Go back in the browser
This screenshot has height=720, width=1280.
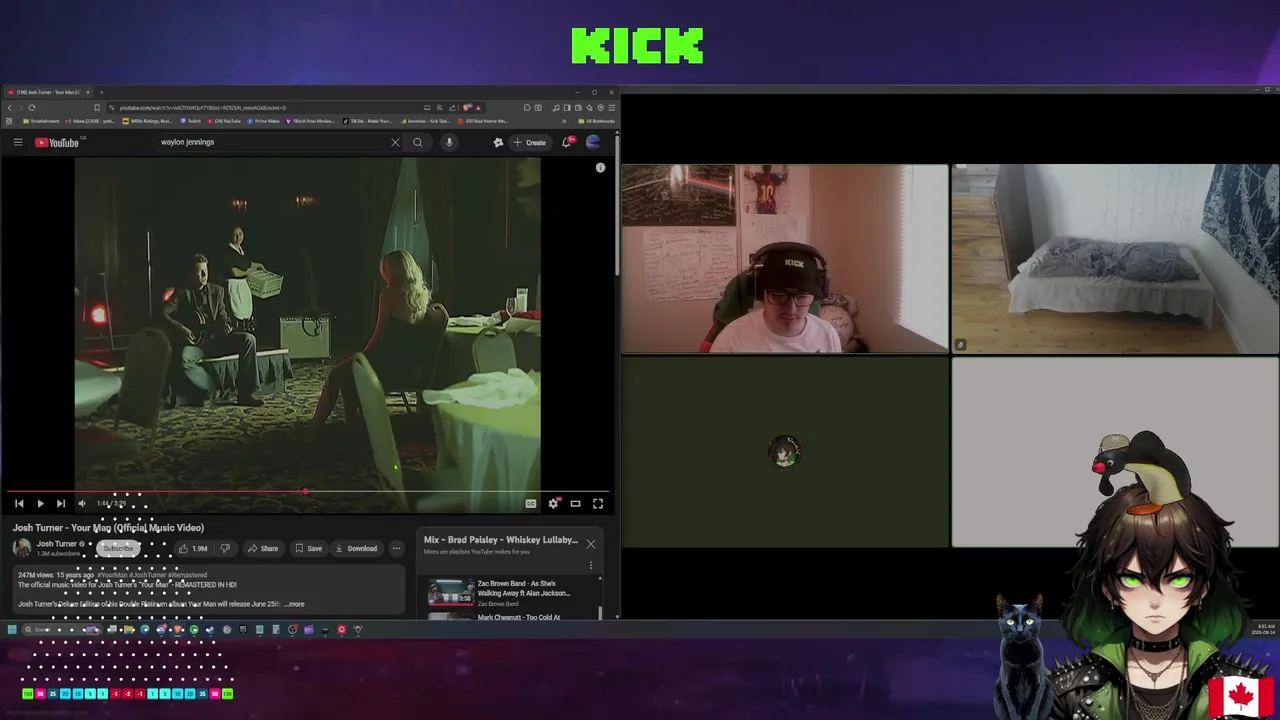9,107
